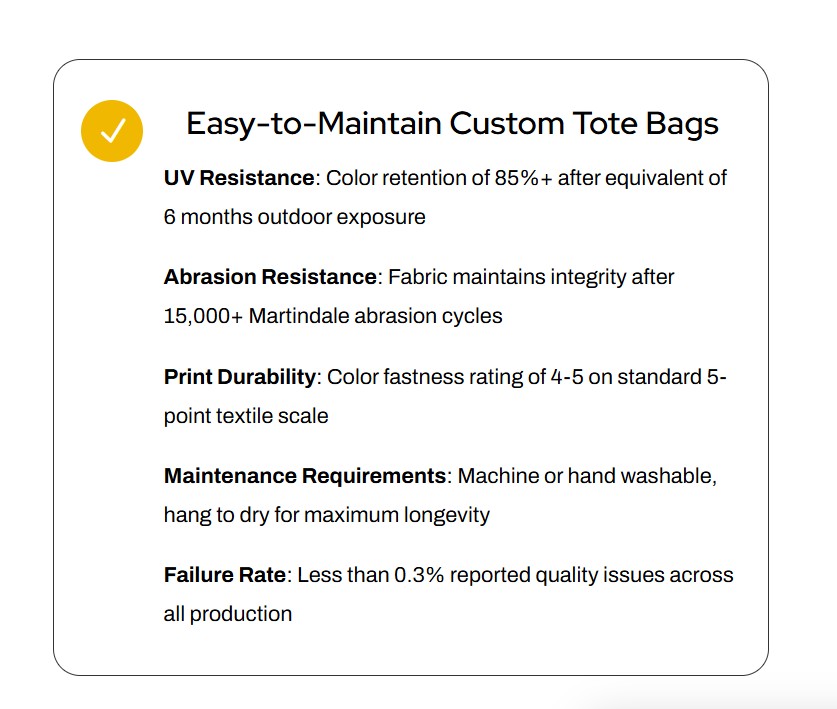Click the "hang to dry for maximum longevity" line
This screenshot has width=837, height=709.
pos(326,515)
